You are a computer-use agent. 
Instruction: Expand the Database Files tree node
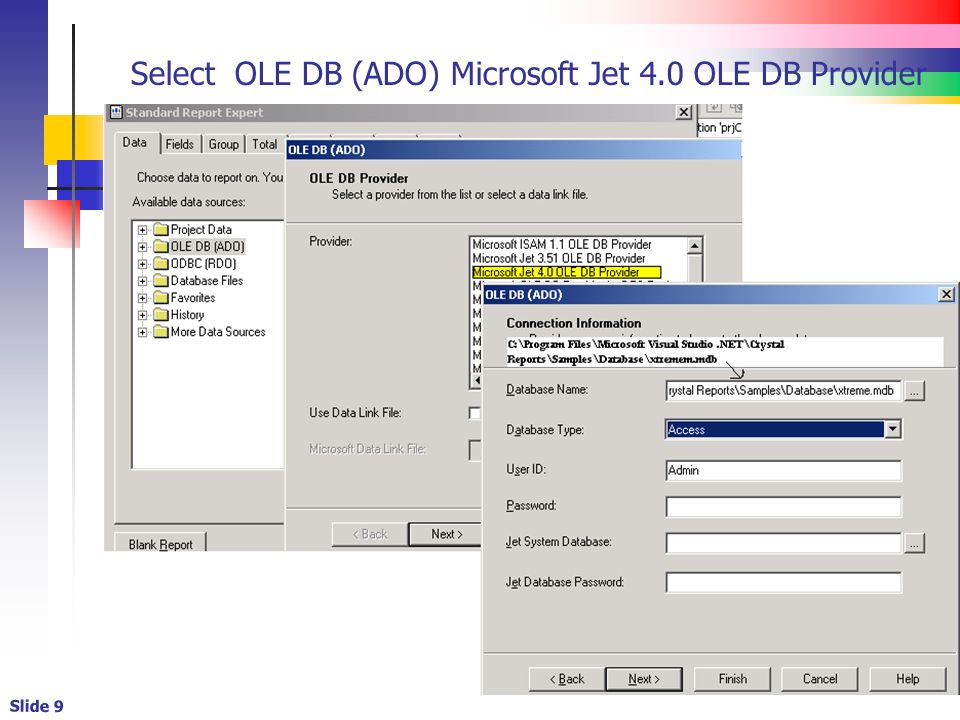[x=143, y=281]
